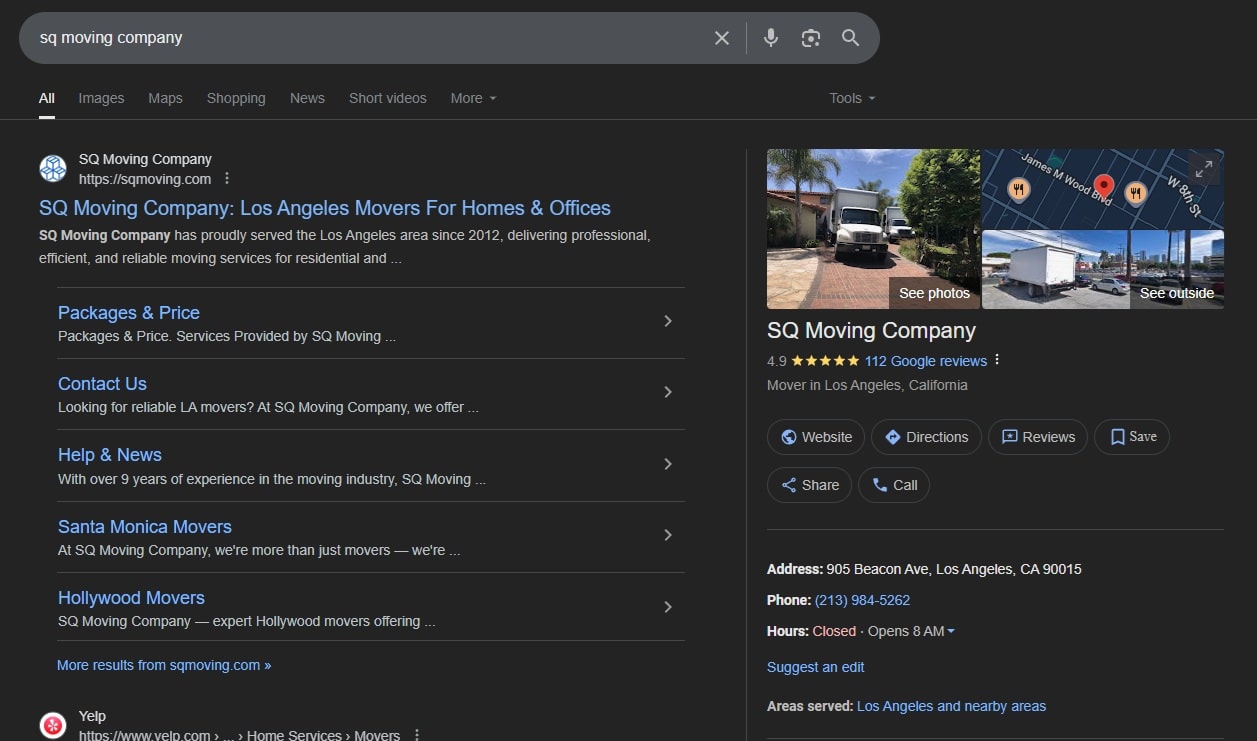Expand the Contact Us sitelink chevron
The image size is (1257, 741).
coord(668,392)
